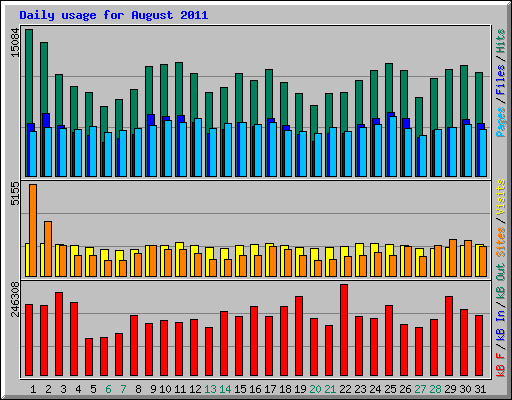Click day label 24 on x-axis

coord(375,389)
